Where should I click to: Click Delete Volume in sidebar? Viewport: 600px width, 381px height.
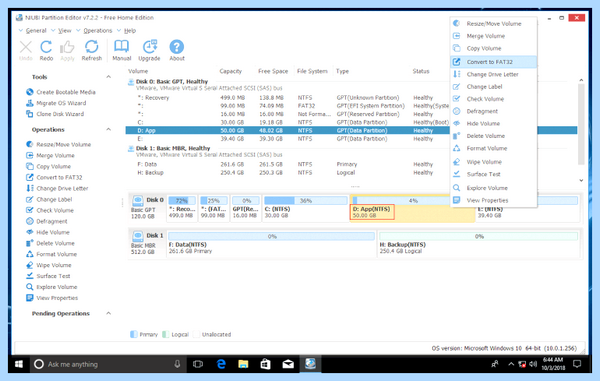click(55, 243)
